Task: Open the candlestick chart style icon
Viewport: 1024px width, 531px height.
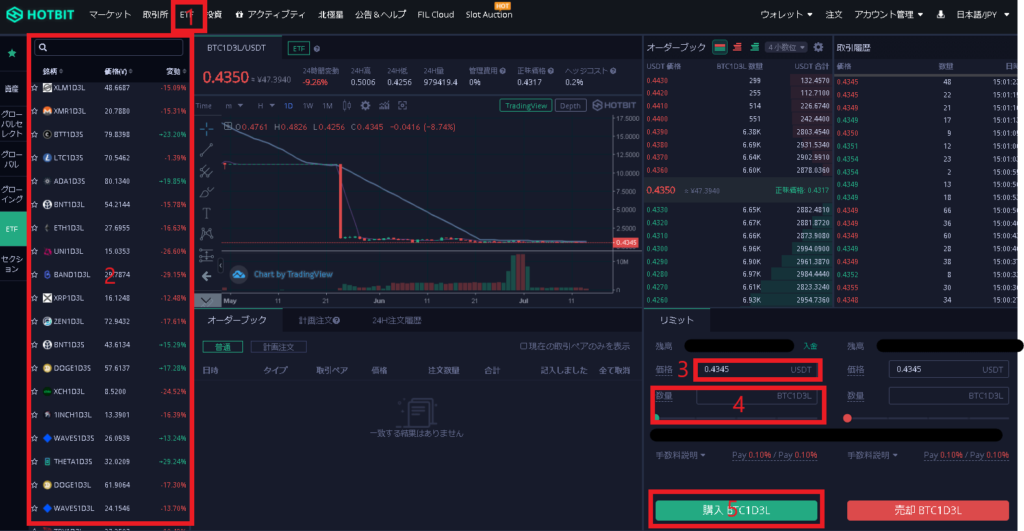Action: click(x=347, y=105)
